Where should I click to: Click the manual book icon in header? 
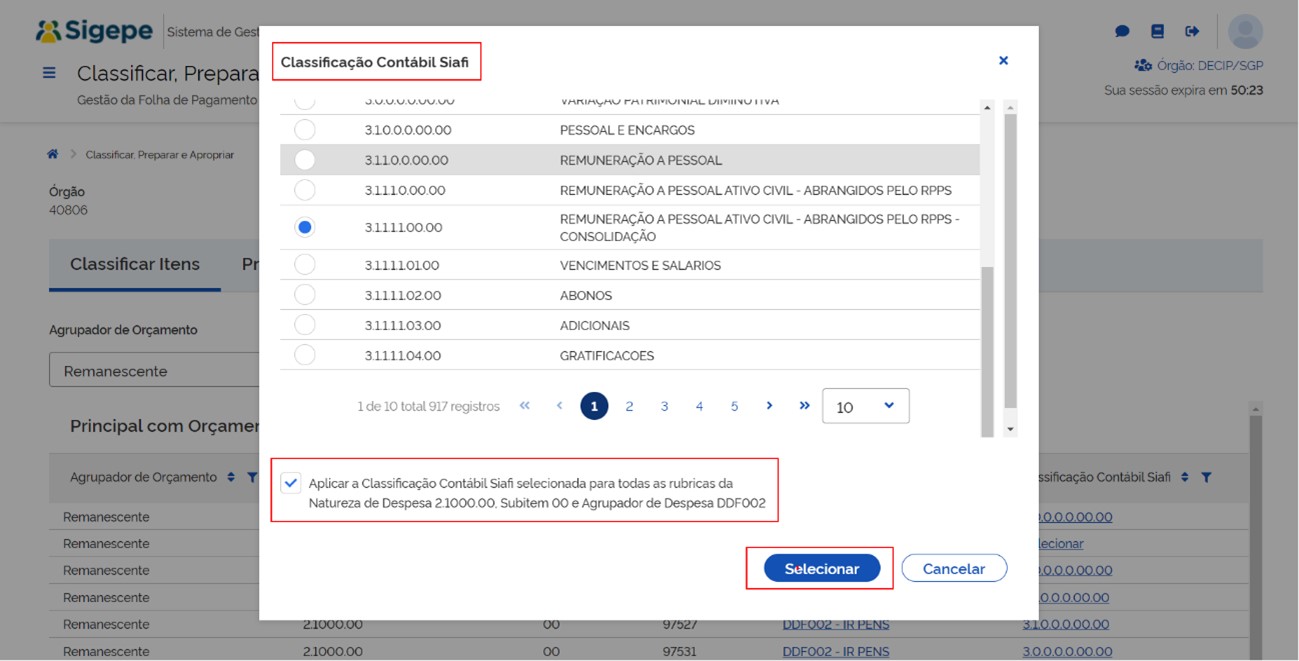(x=1157, y=32)
